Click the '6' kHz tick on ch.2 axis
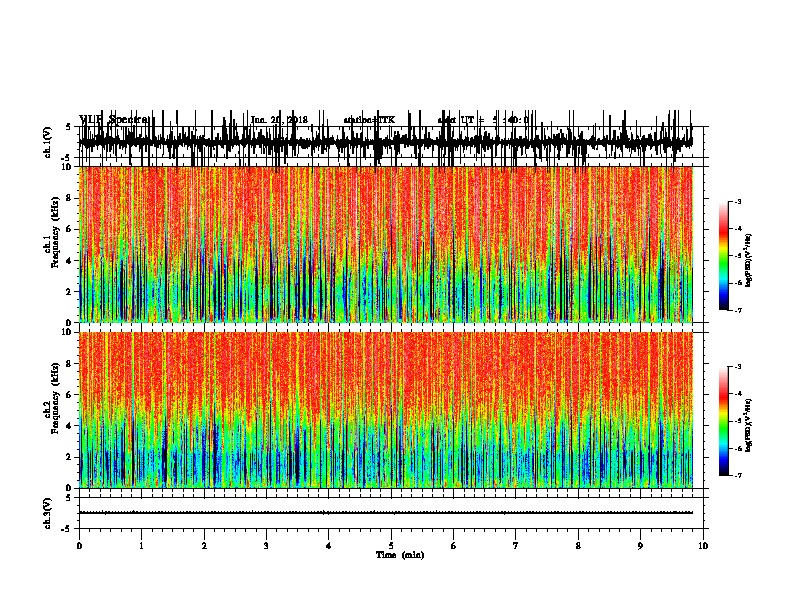This screenshot has height=612, width=792. [70, 394]
